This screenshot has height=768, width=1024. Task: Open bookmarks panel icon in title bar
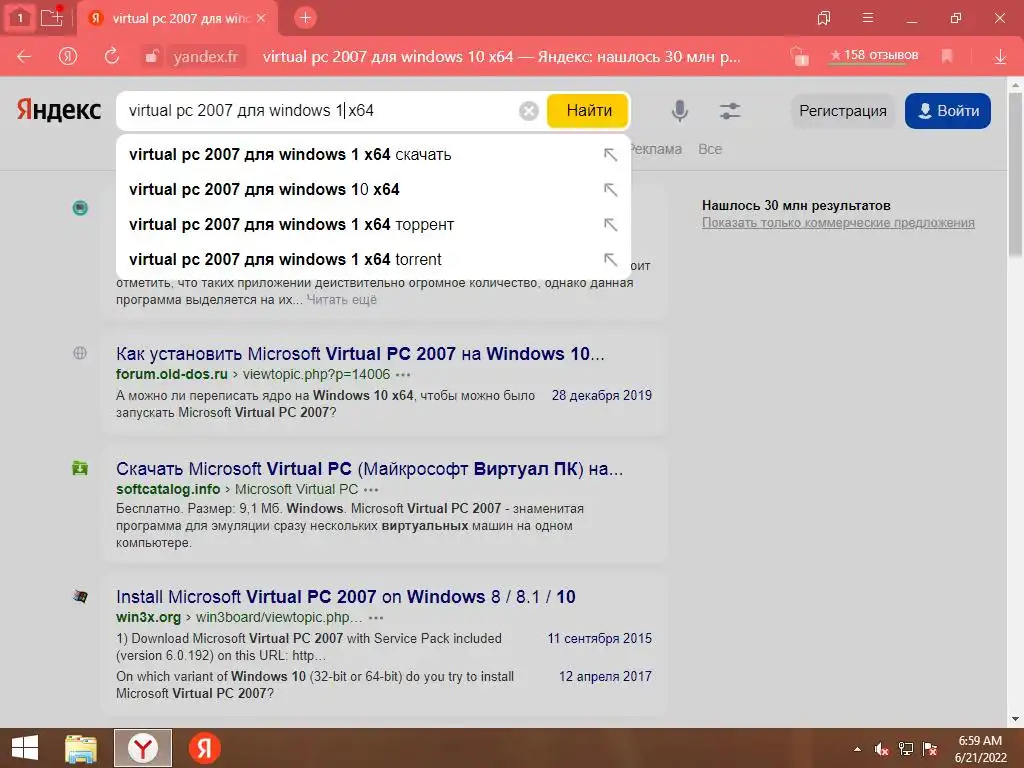[x=824, y=18]
